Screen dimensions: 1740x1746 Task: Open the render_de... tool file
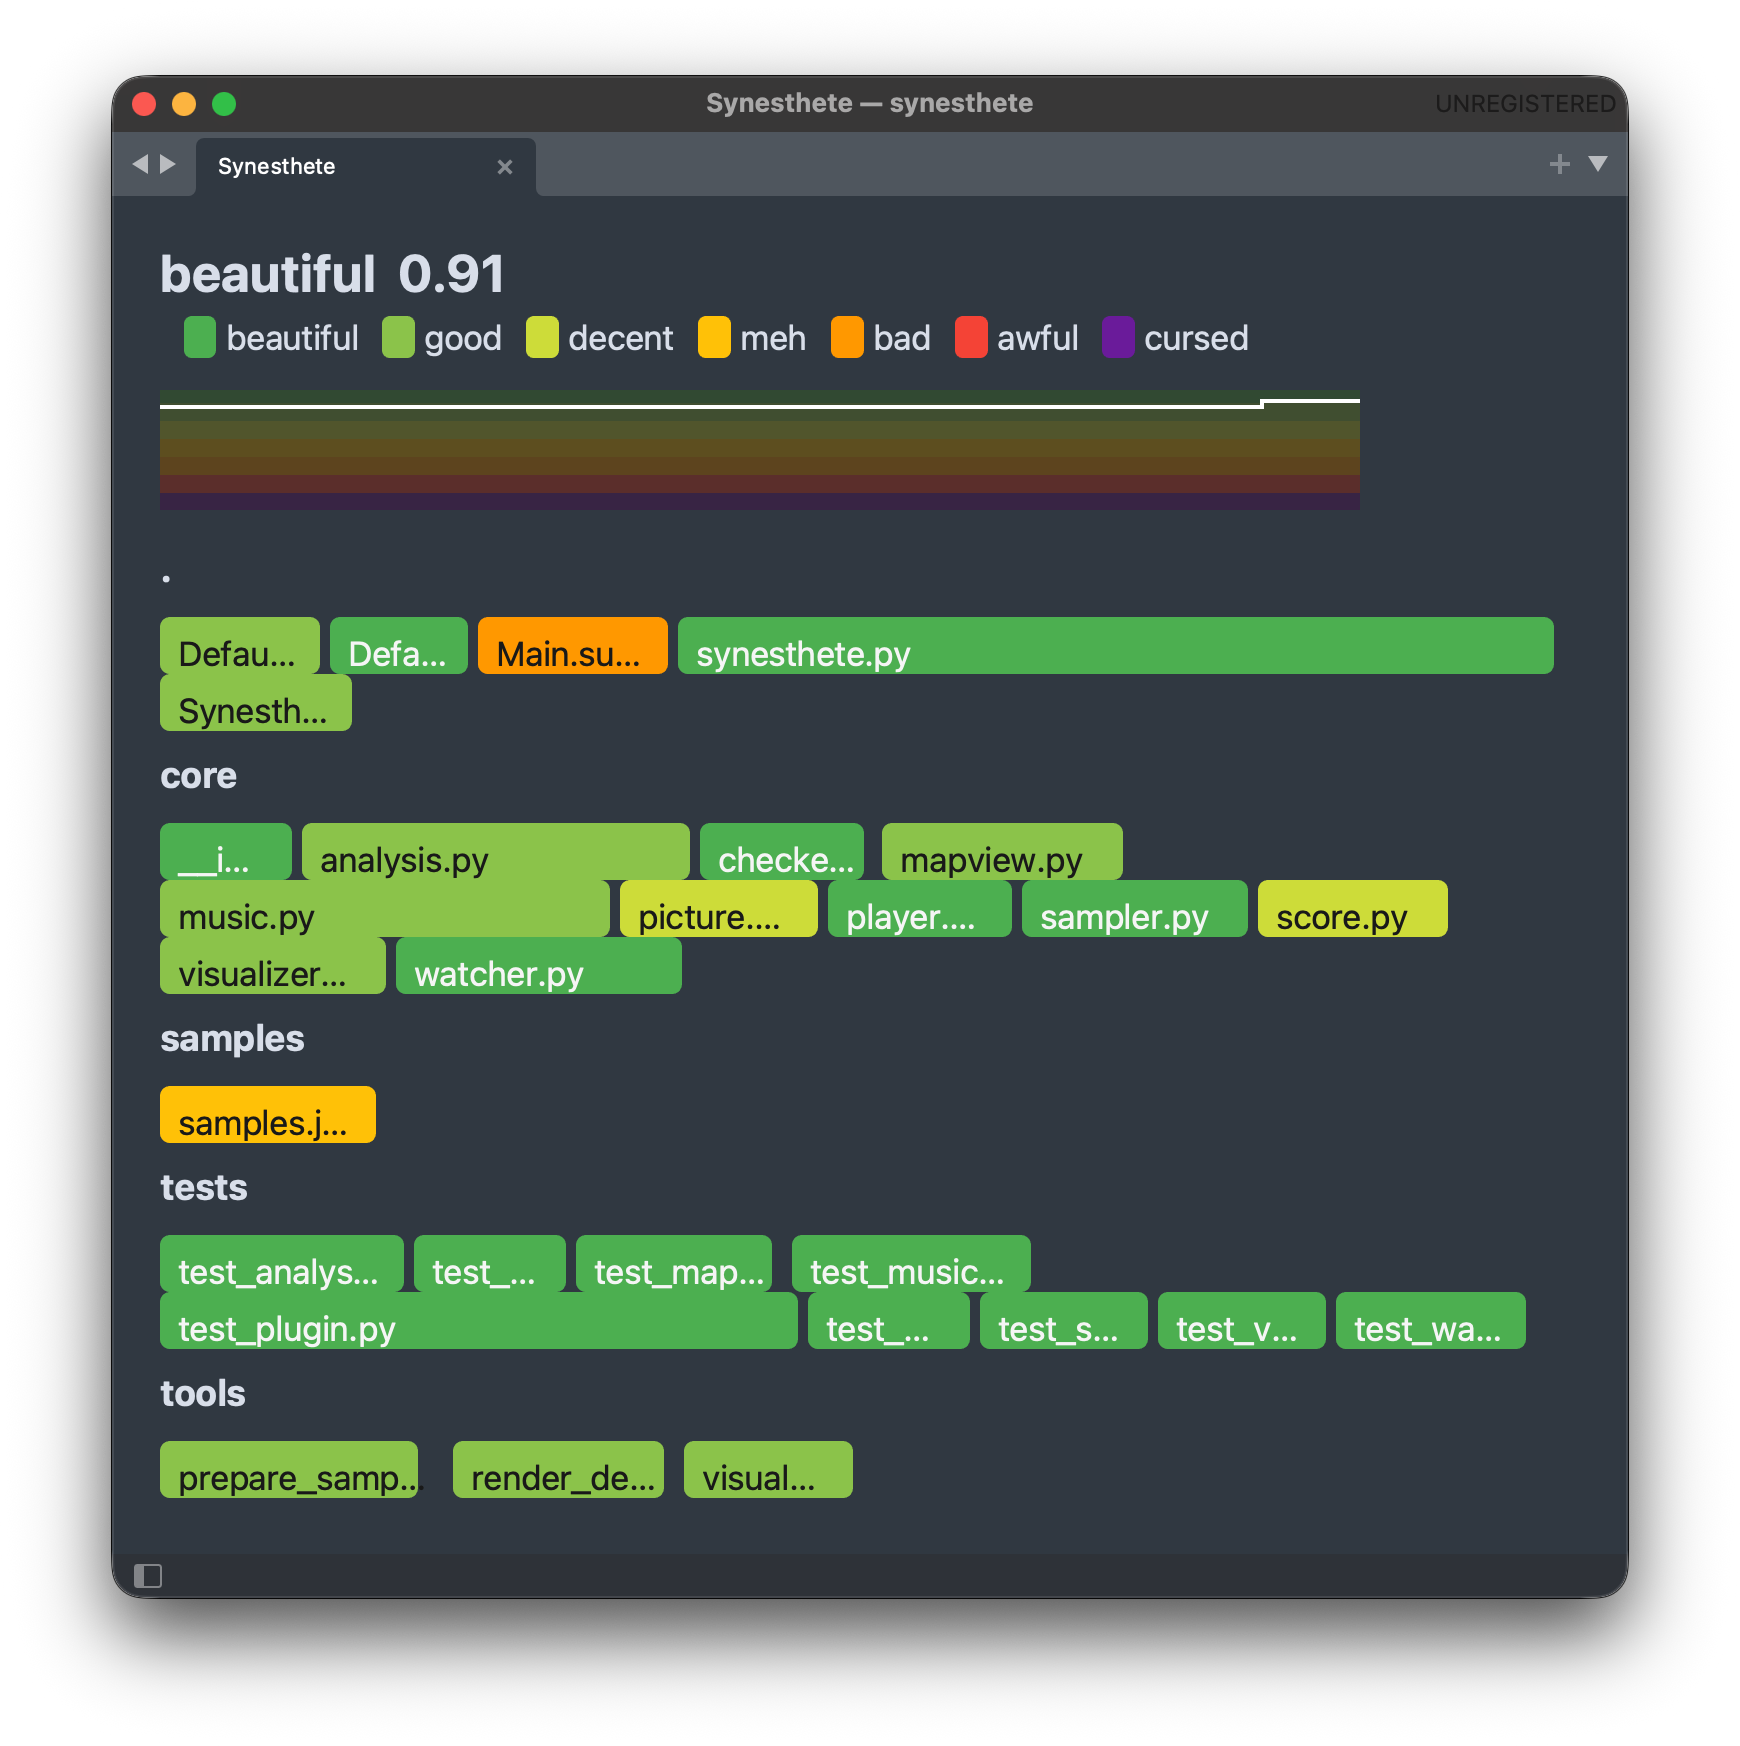(558, 1470)
